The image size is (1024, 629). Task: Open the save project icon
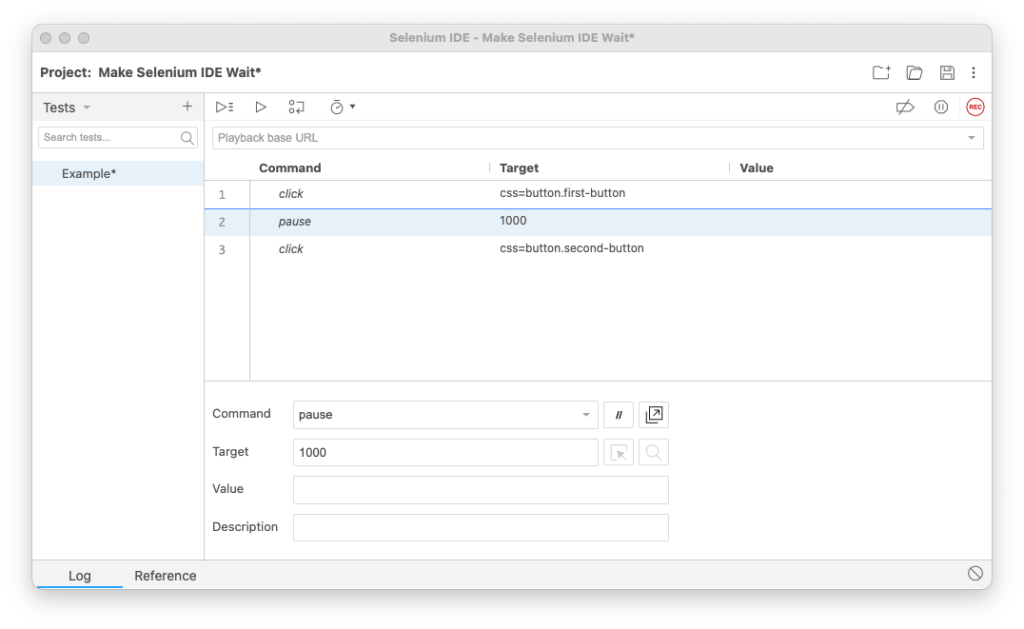coord(944,72)
